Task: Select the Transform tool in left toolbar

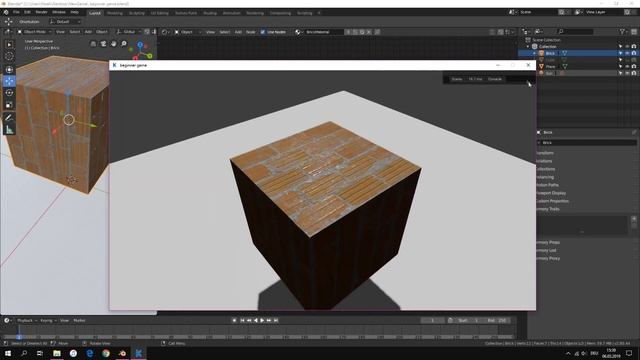Action: 9,69
